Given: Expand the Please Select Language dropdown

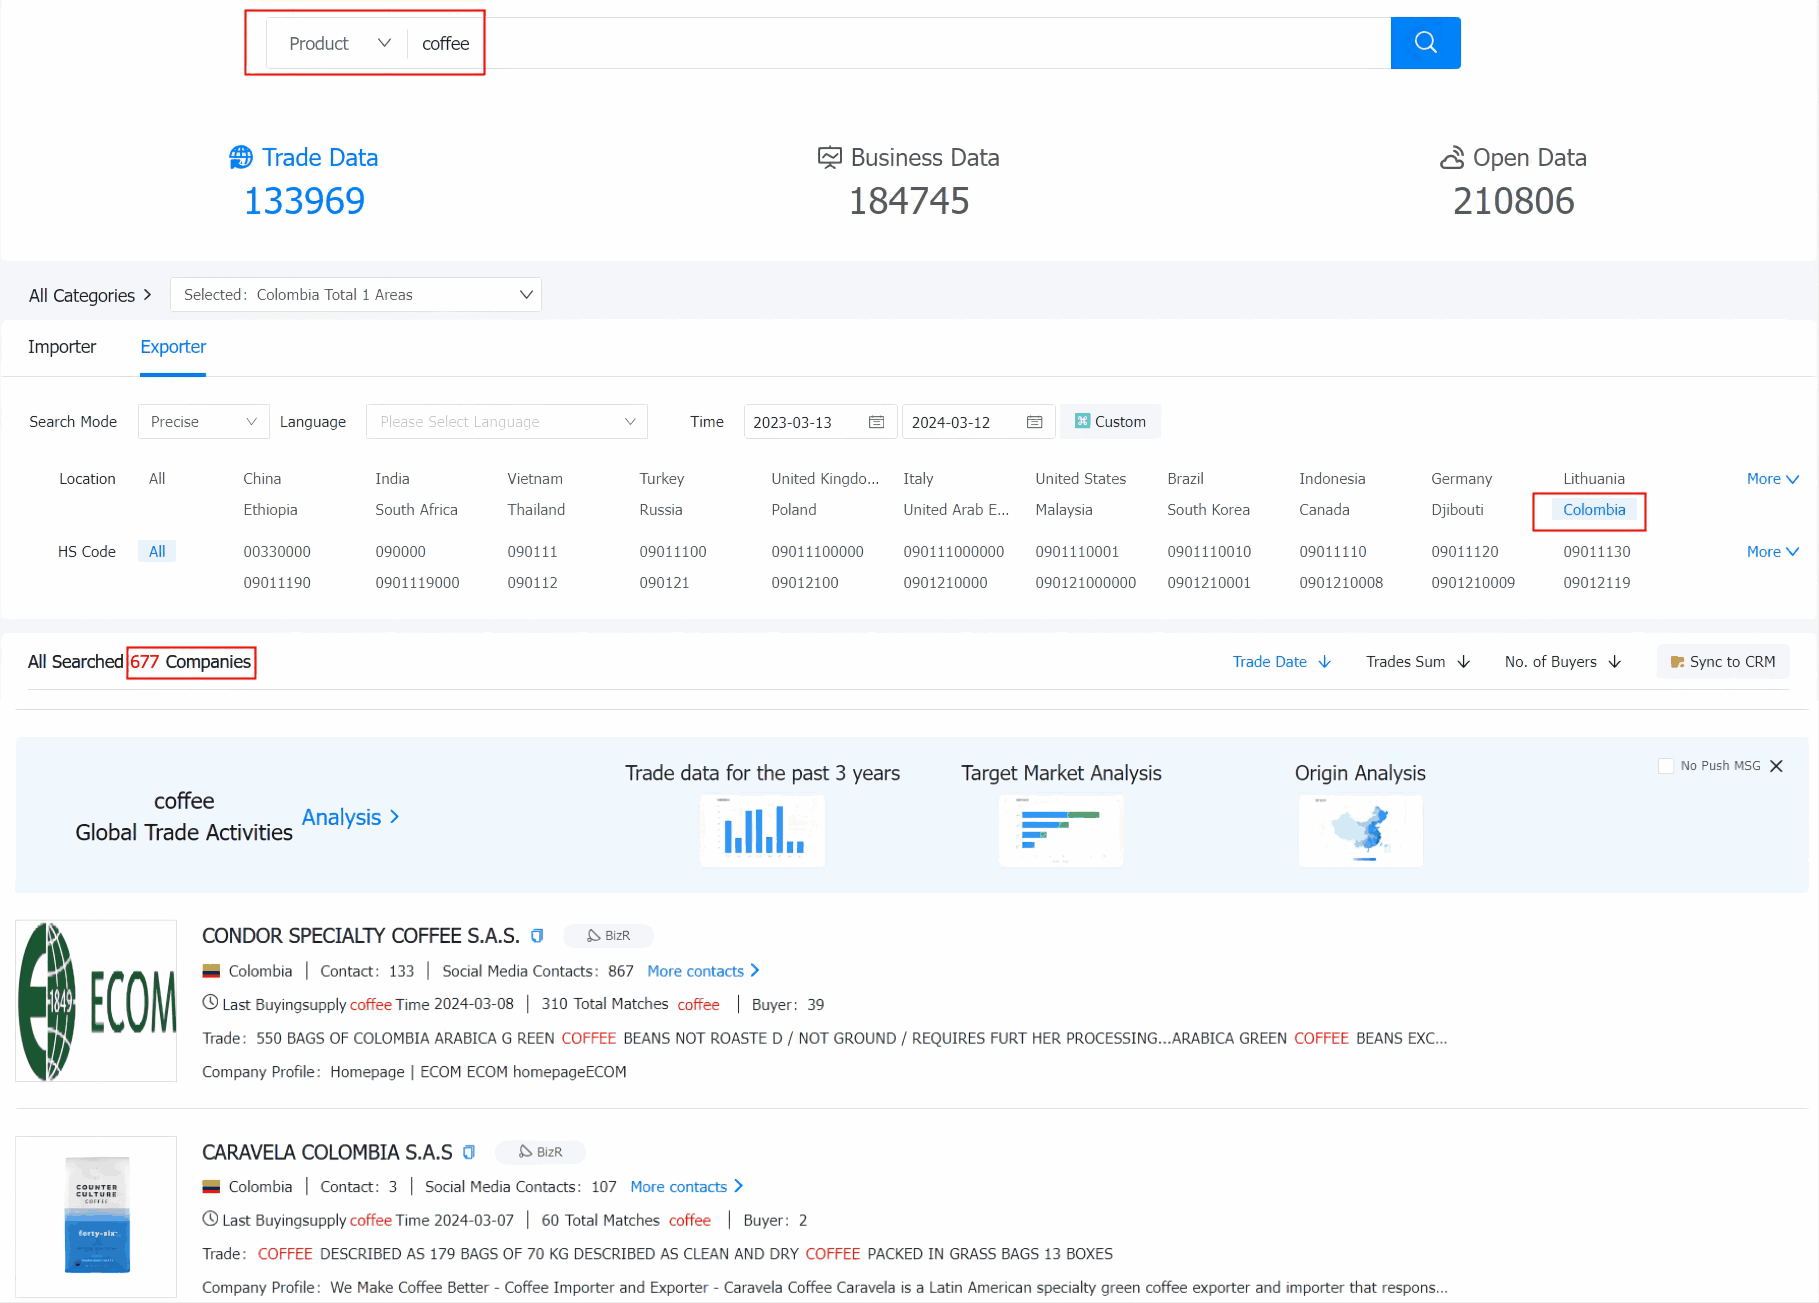Looking at the screenshot, I should (x=506, y=422).
